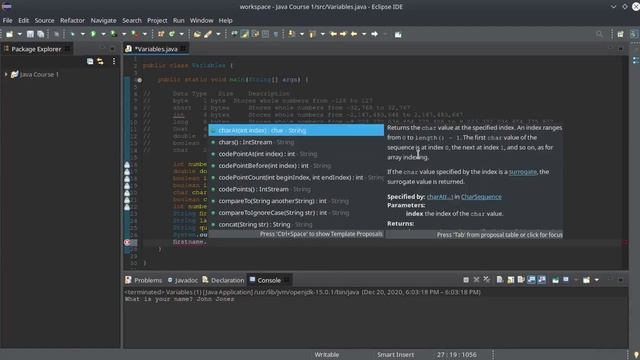Click the green Run toolbar button

93,34
